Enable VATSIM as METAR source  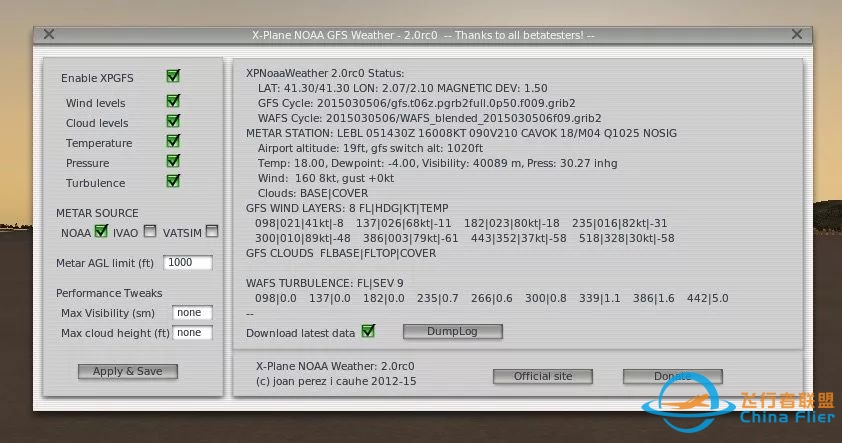tap(211, 232)
